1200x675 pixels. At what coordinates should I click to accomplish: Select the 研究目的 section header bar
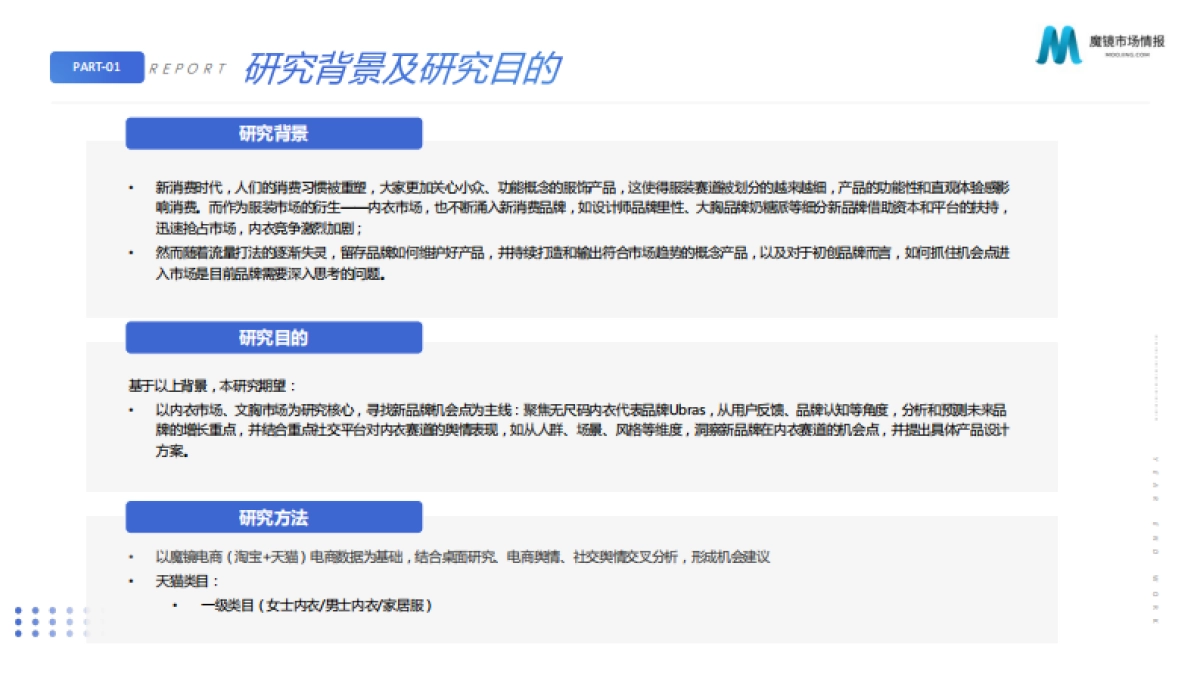[274, 338]
